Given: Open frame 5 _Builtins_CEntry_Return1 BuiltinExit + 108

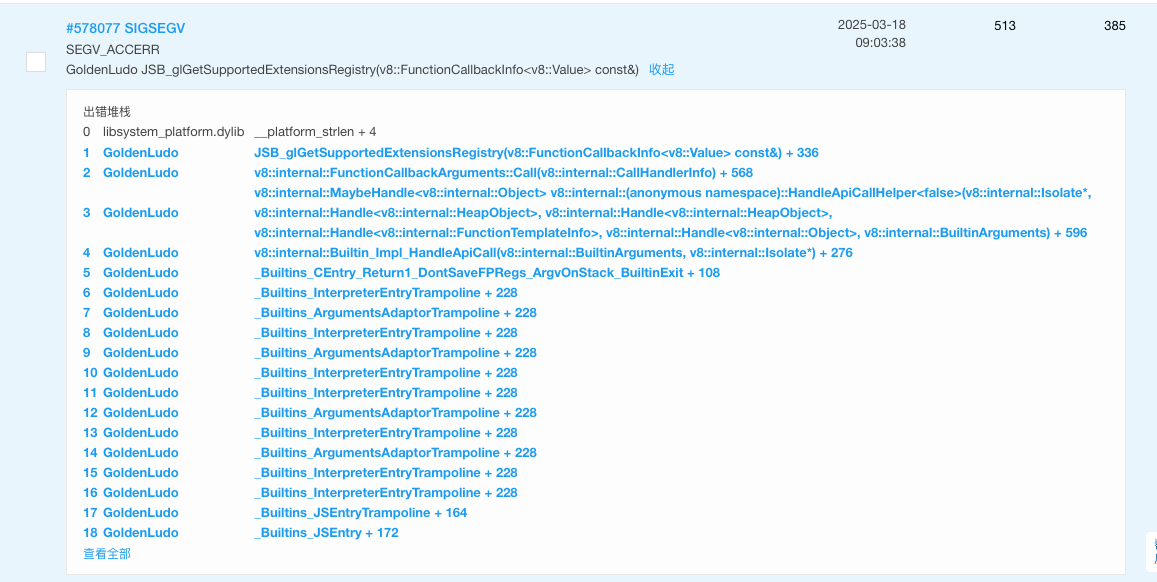Looking at the screenshot, I should [x=487, y=272].
